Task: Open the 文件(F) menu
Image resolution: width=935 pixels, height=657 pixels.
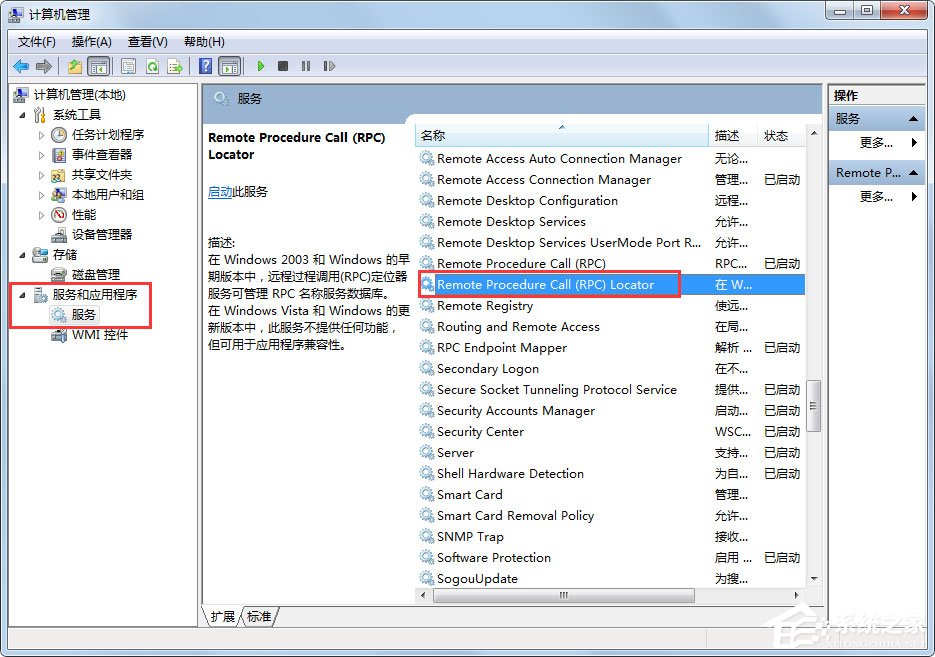Action: coord(36,41)
